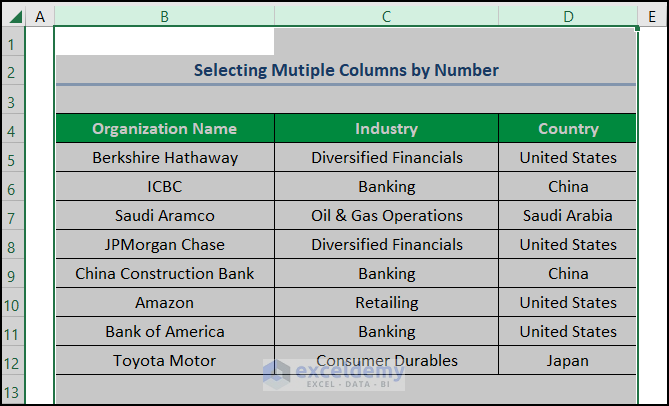Screen dimensions: 669x406
Task: Click row 12 header
Action: click(x=12, y=361)
